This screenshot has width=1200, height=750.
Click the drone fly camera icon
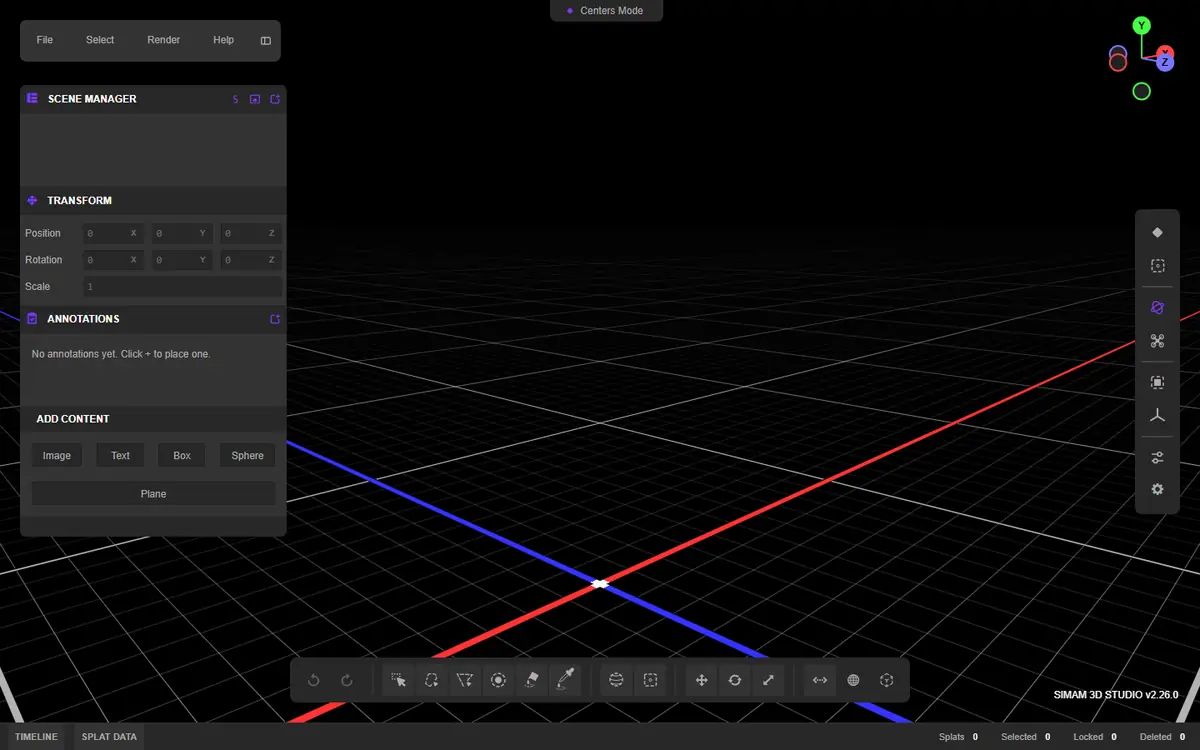(x=1157, y=341)
